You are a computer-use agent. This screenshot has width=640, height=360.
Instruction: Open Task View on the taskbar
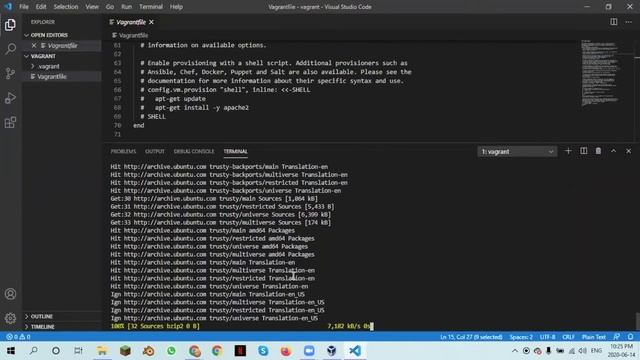pyautogui.click(x=78, y=351)
